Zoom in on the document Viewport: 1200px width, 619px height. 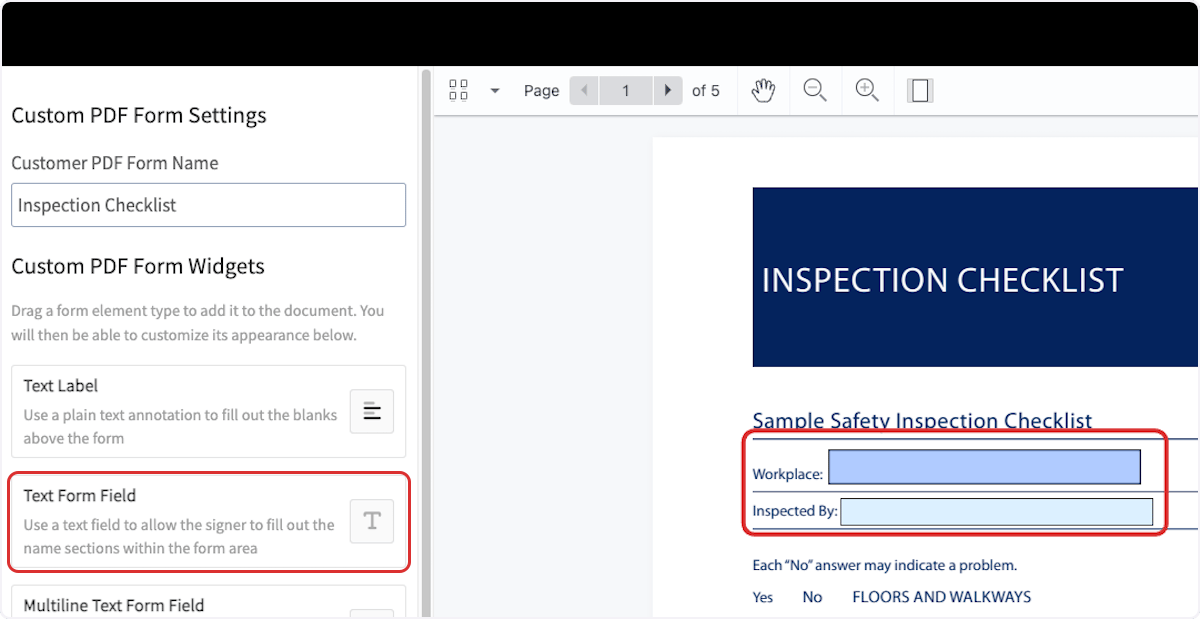[867, 91]
